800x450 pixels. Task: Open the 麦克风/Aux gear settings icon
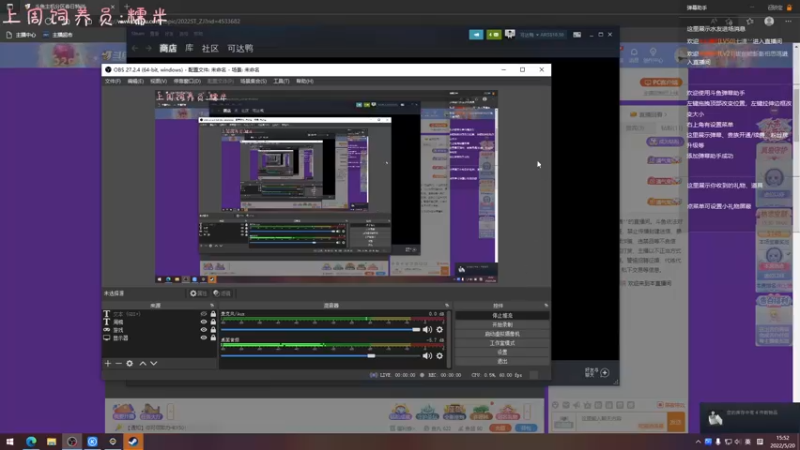point(439,330)
